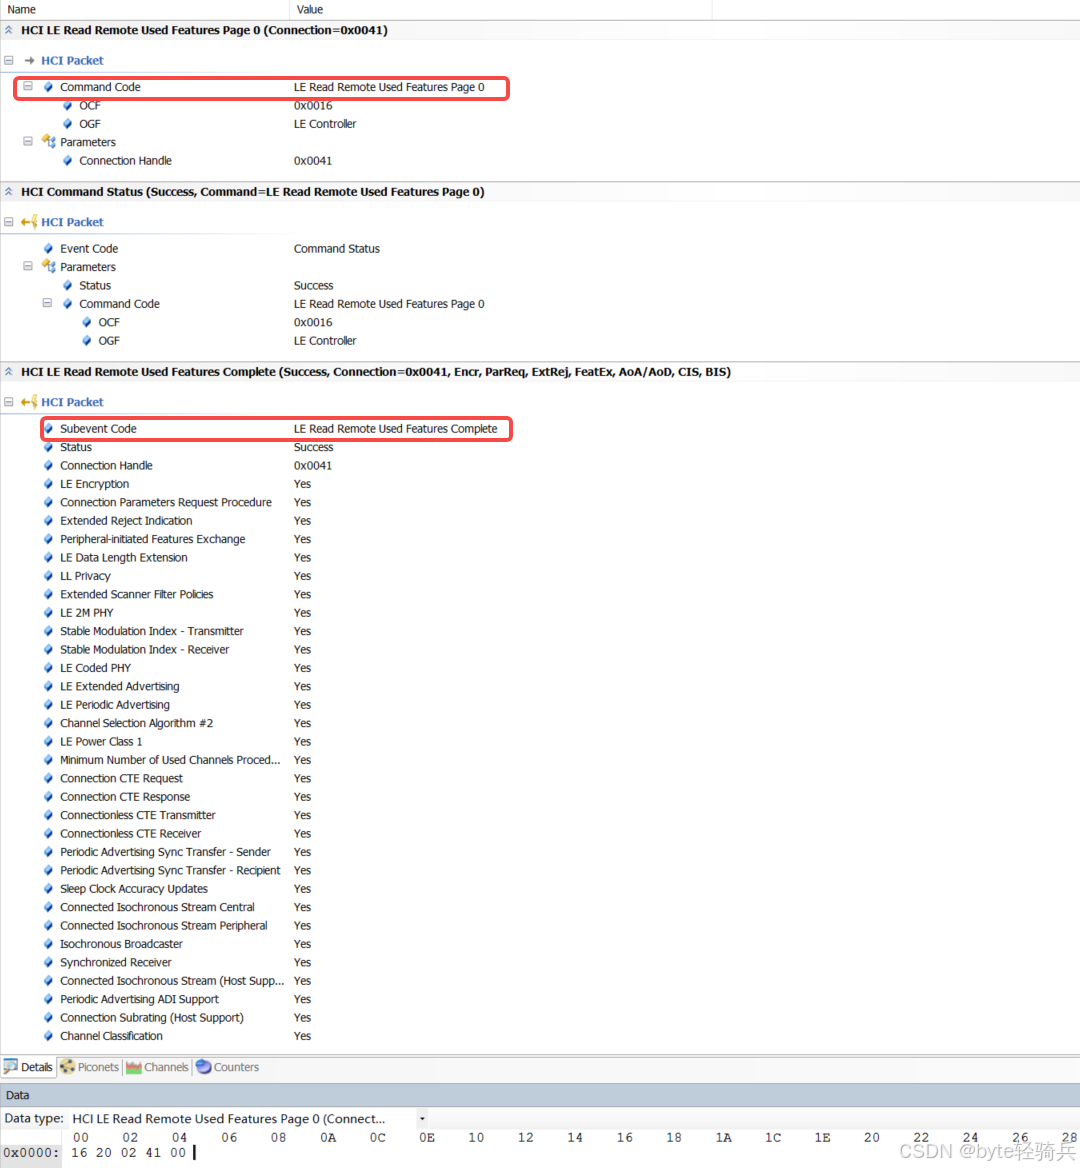
Task: Click the diamond icon beside LE Encryption
Action: (48, 484)
